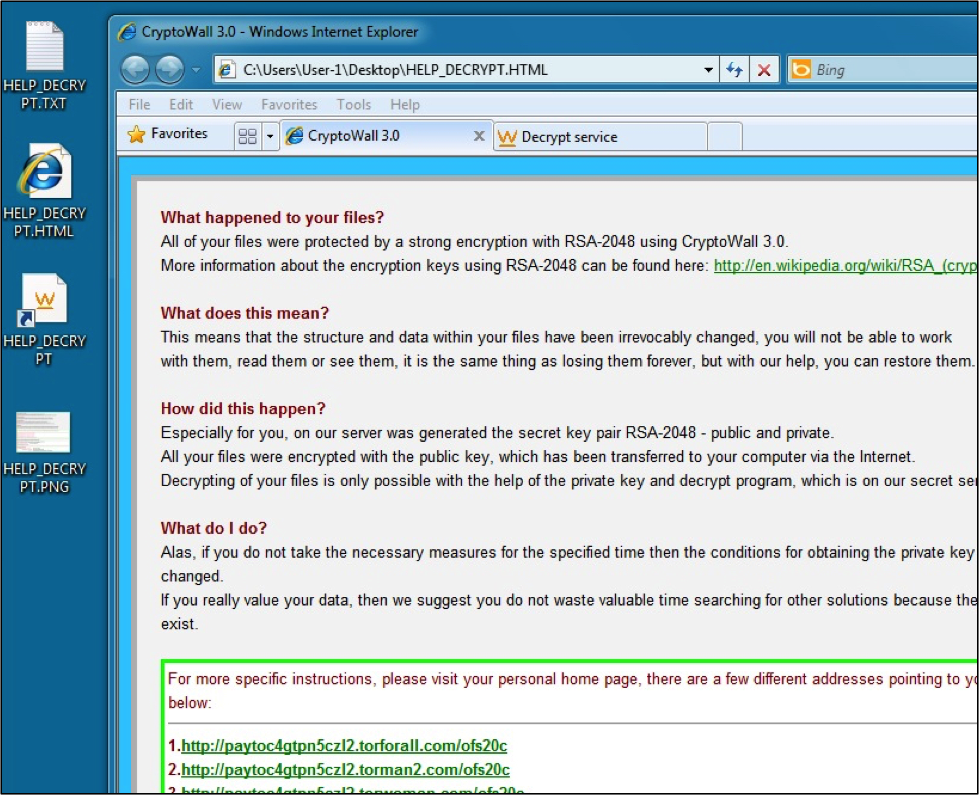
Task: Switch to Decrypt service tab
Action: tap(600, 137)
